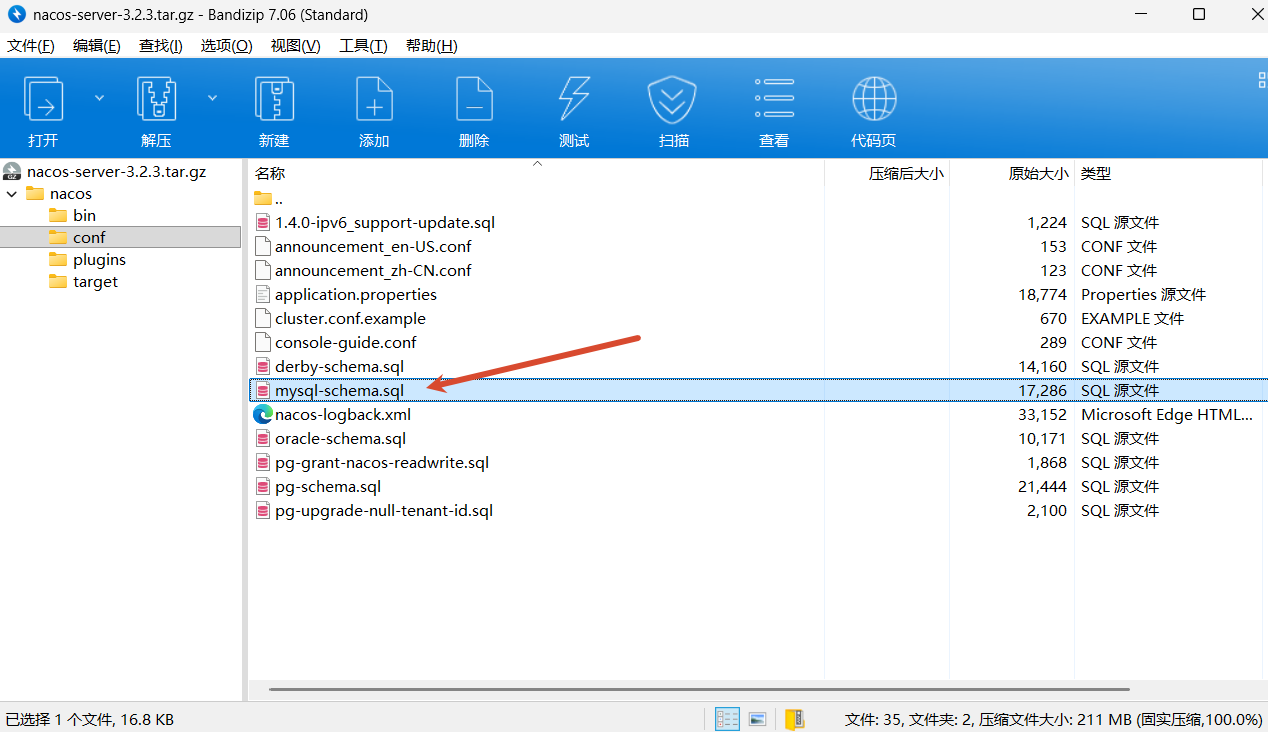Click SQL icon beside derby-schema.sql
This screenshot has height=732, width=1268.
(263, 366)
